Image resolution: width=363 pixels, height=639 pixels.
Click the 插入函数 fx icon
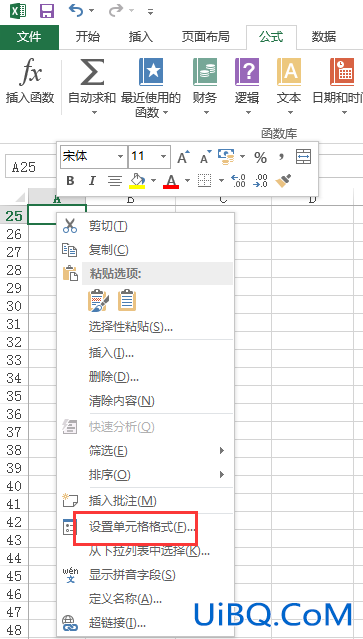point(30,73)
